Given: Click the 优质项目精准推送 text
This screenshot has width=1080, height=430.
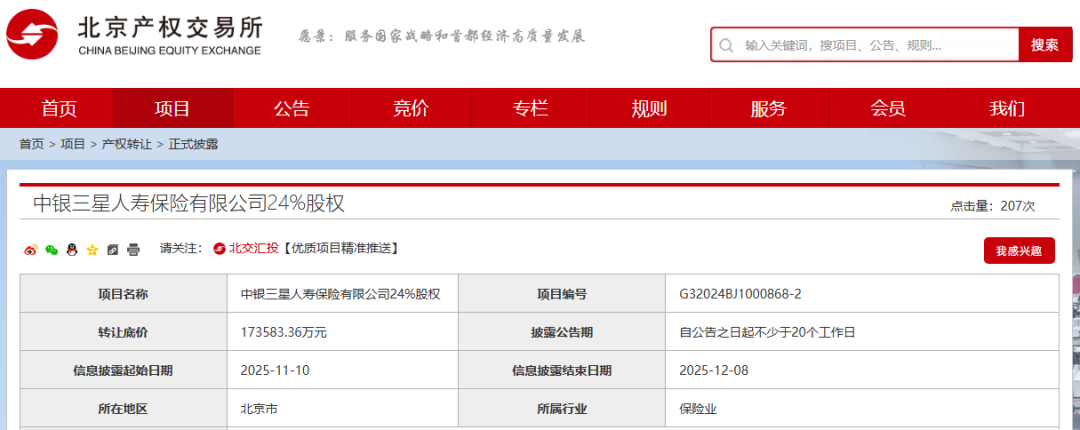Looking at the screenshot, I should coord(341,249).
